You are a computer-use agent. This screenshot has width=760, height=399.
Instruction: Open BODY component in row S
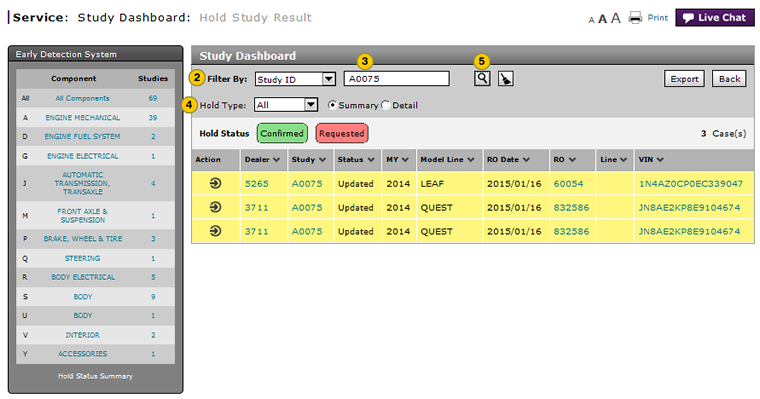click(x=82, y=297)
